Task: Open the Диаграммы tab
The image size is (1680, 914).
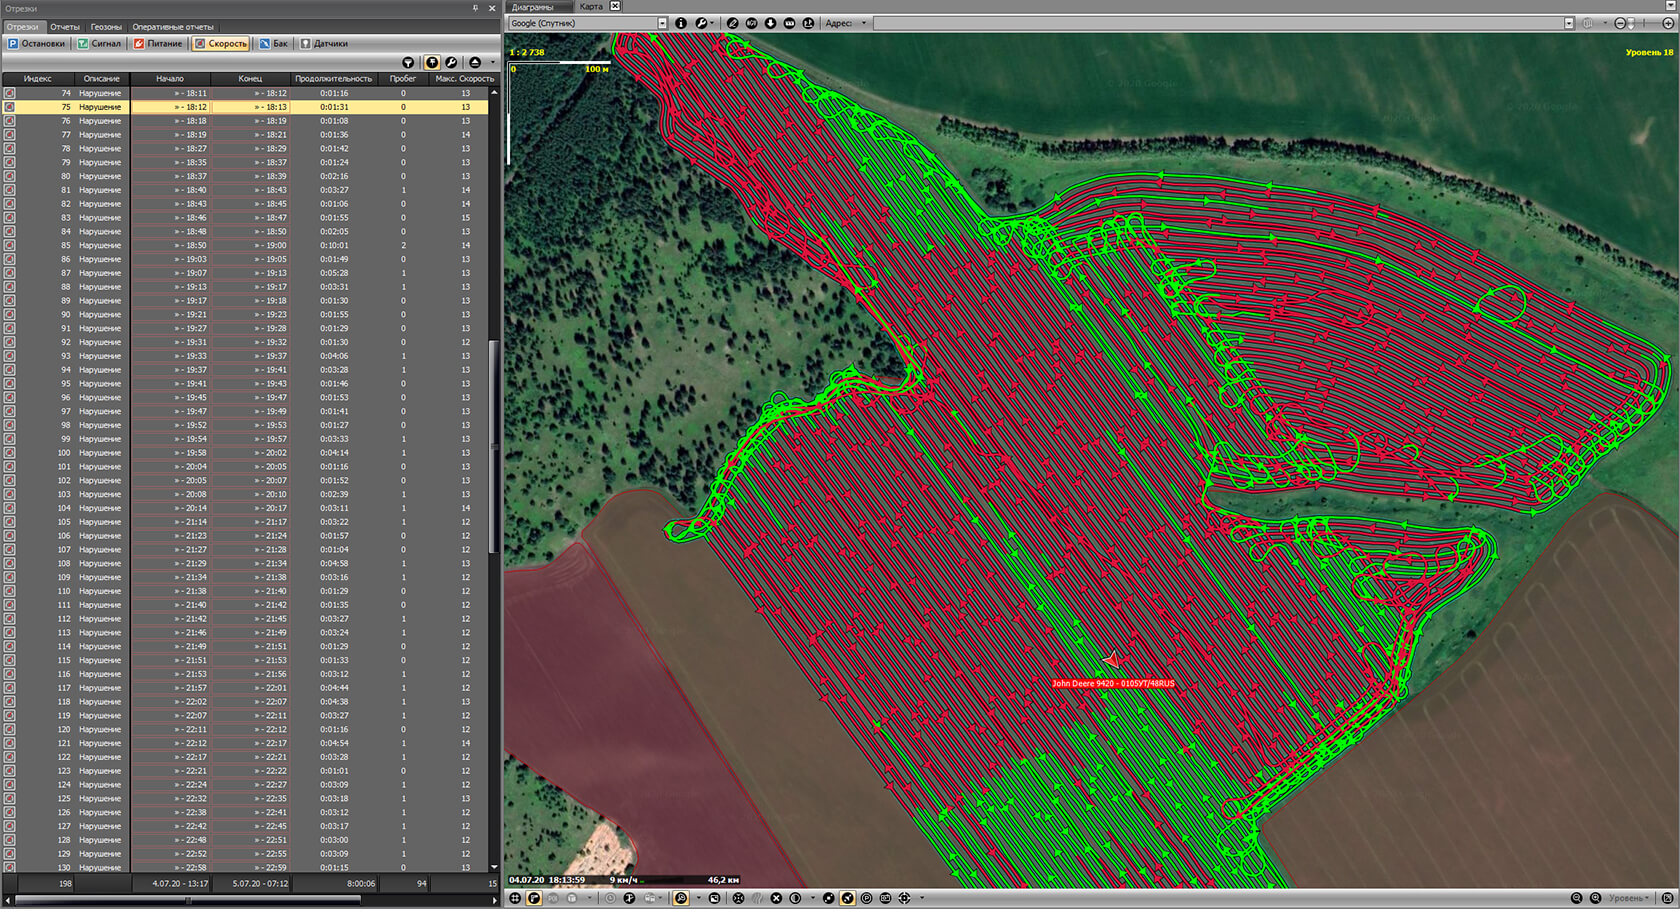Action: pos(533,7)
